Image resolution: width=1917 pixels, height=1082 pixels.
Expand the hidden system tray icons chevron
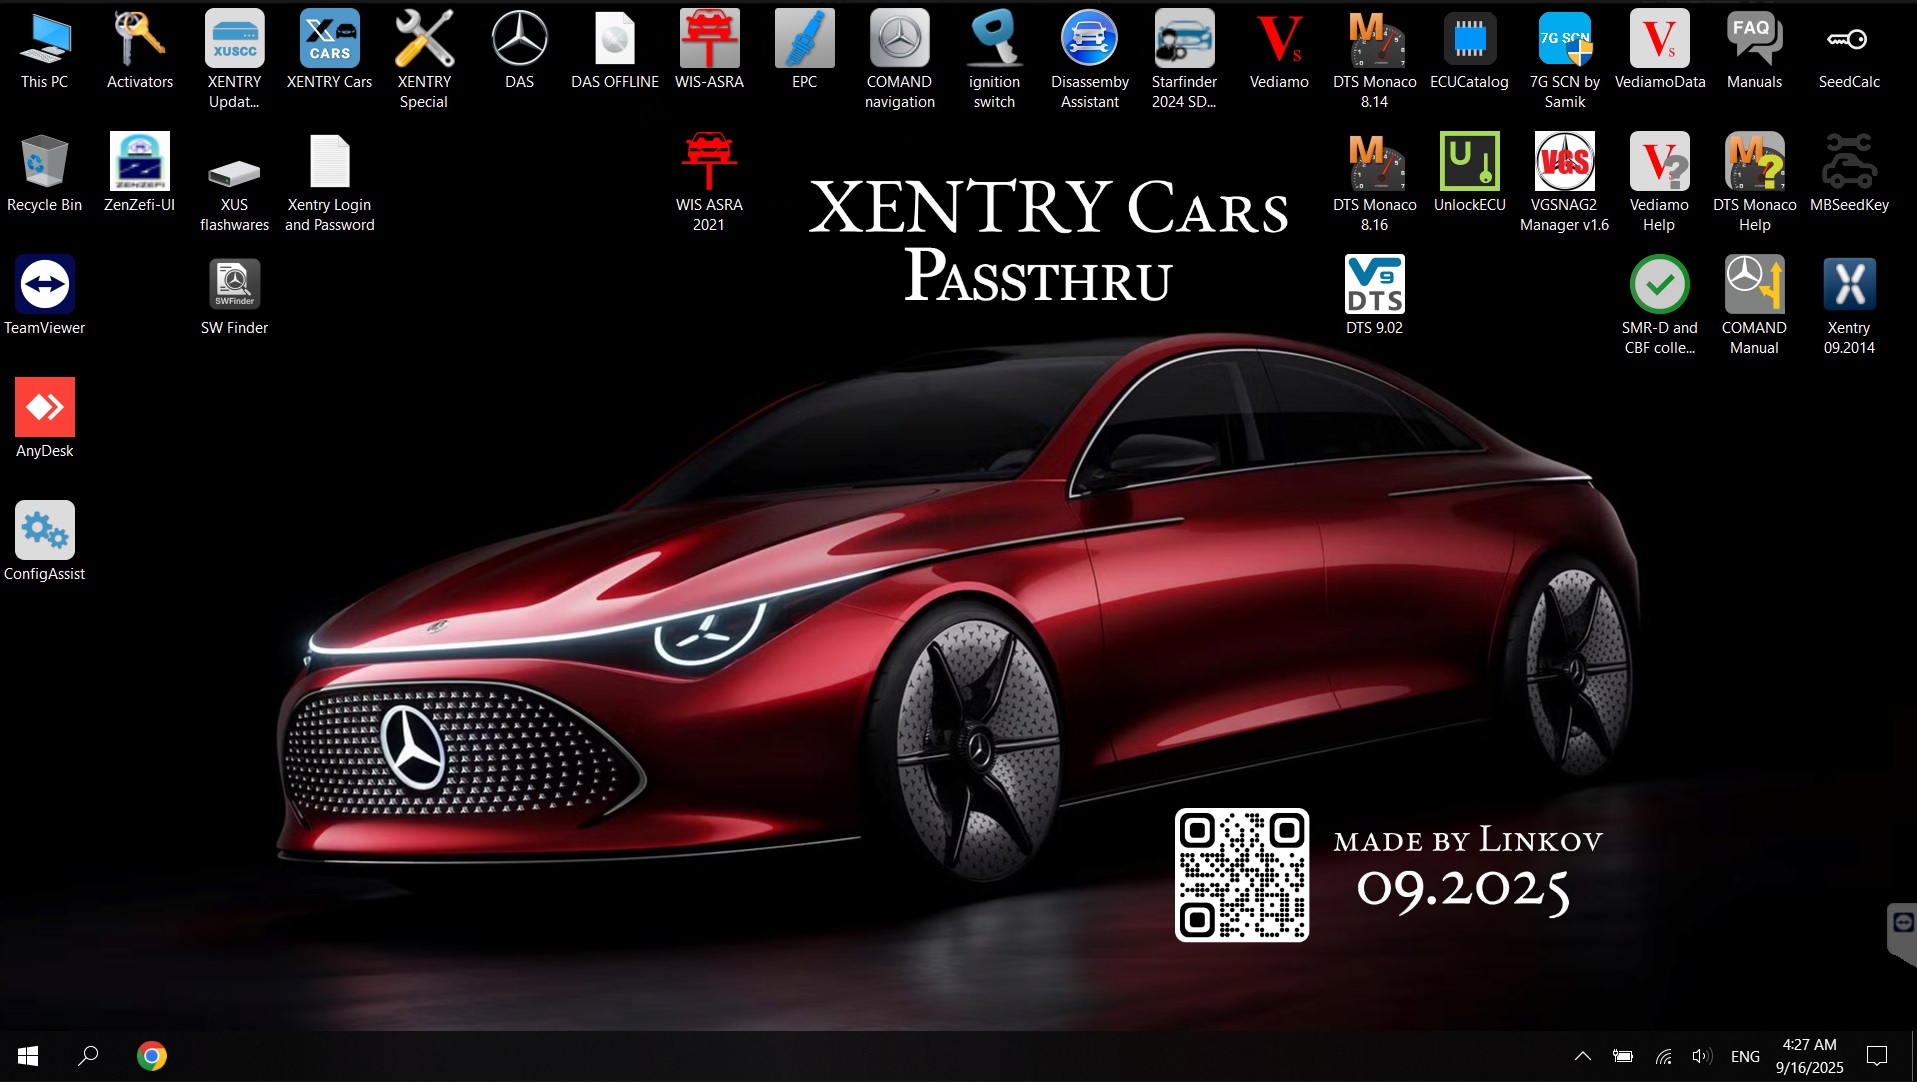[x=1582, y=1056]
